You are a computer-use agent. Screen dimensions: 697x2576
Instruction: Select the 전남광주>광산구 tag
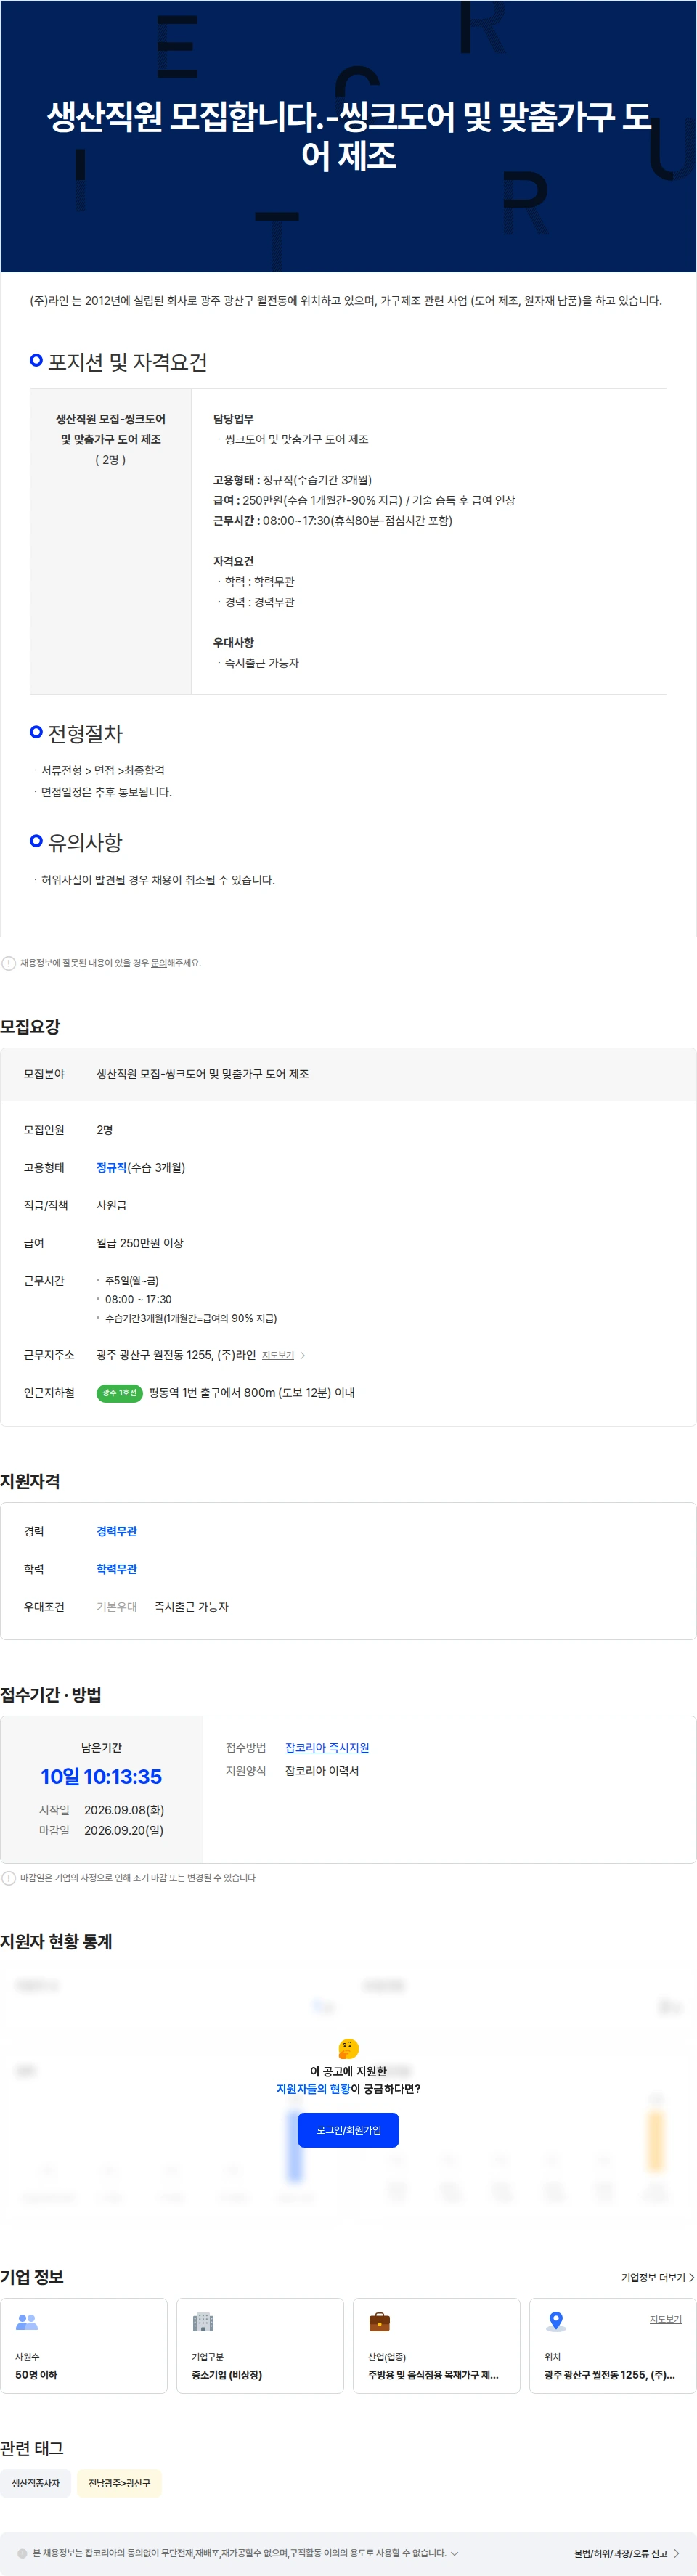click(x=119, y=2483)
